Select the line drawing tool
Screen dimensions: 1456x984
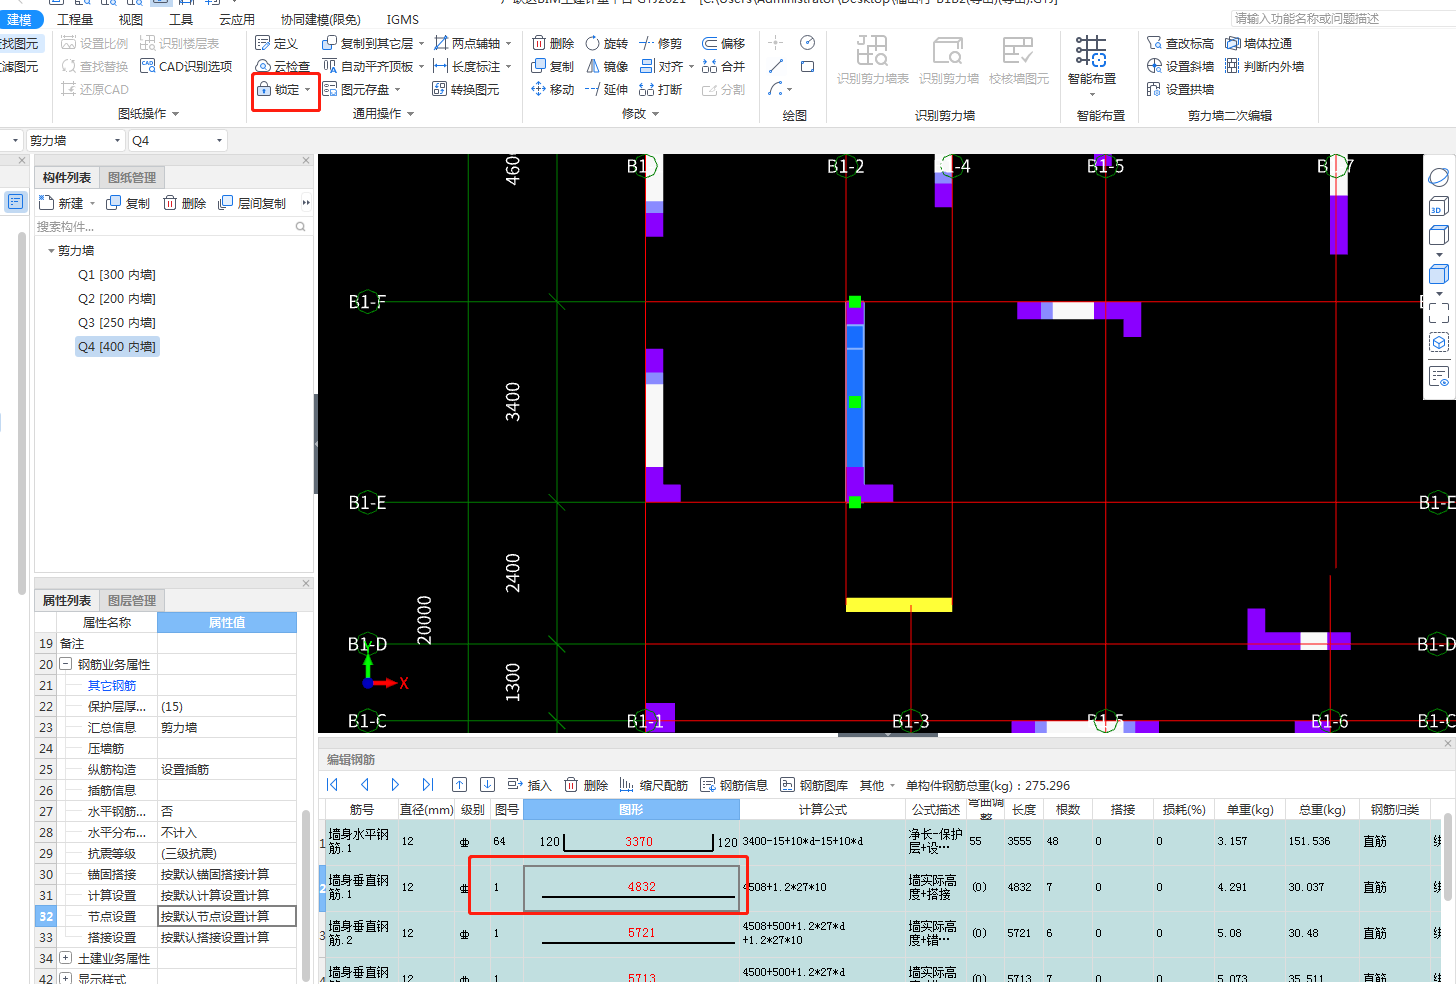[776, 66]
